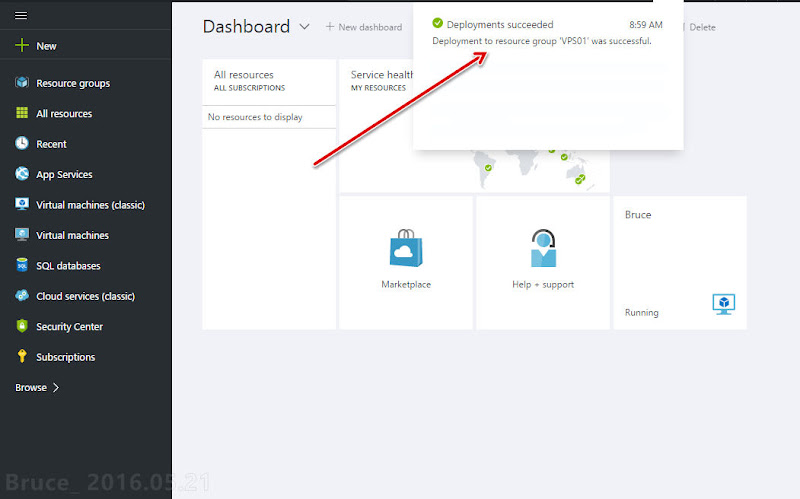
Task: Select Resource groups menu label
Action: [x=73, y=83]
